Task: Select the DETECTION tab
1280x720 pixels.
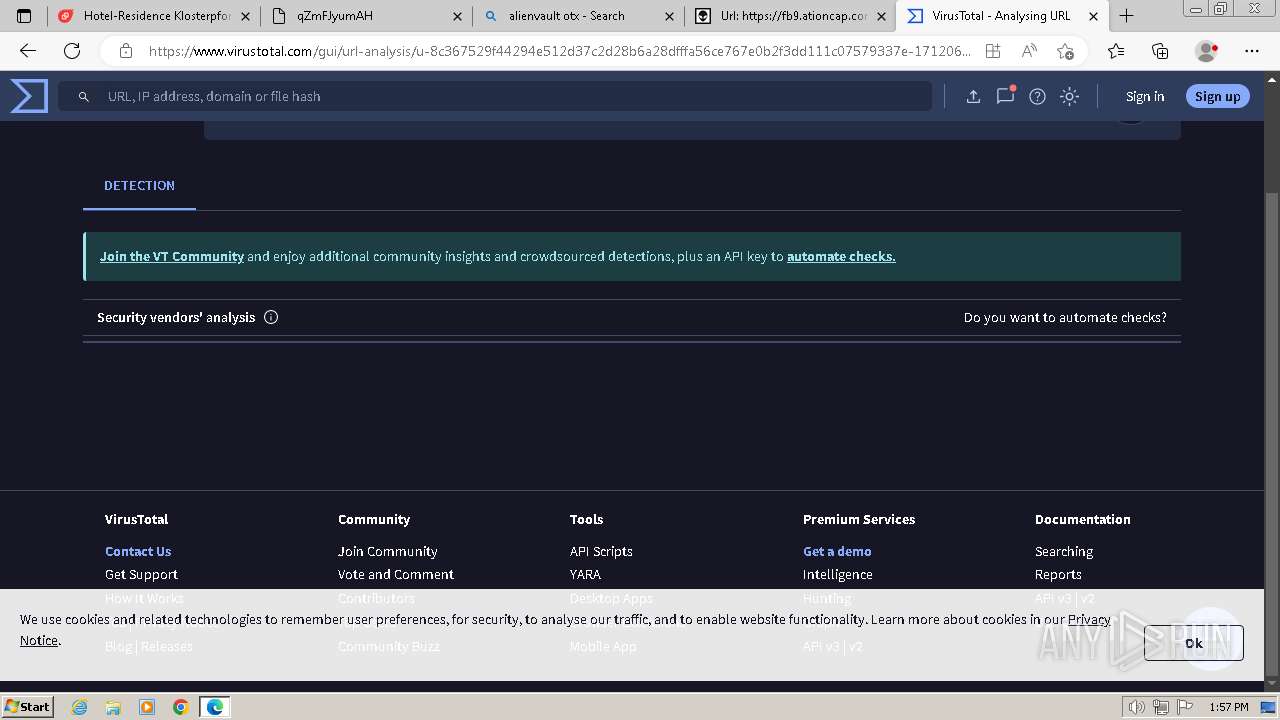Action: click(139, 186)
